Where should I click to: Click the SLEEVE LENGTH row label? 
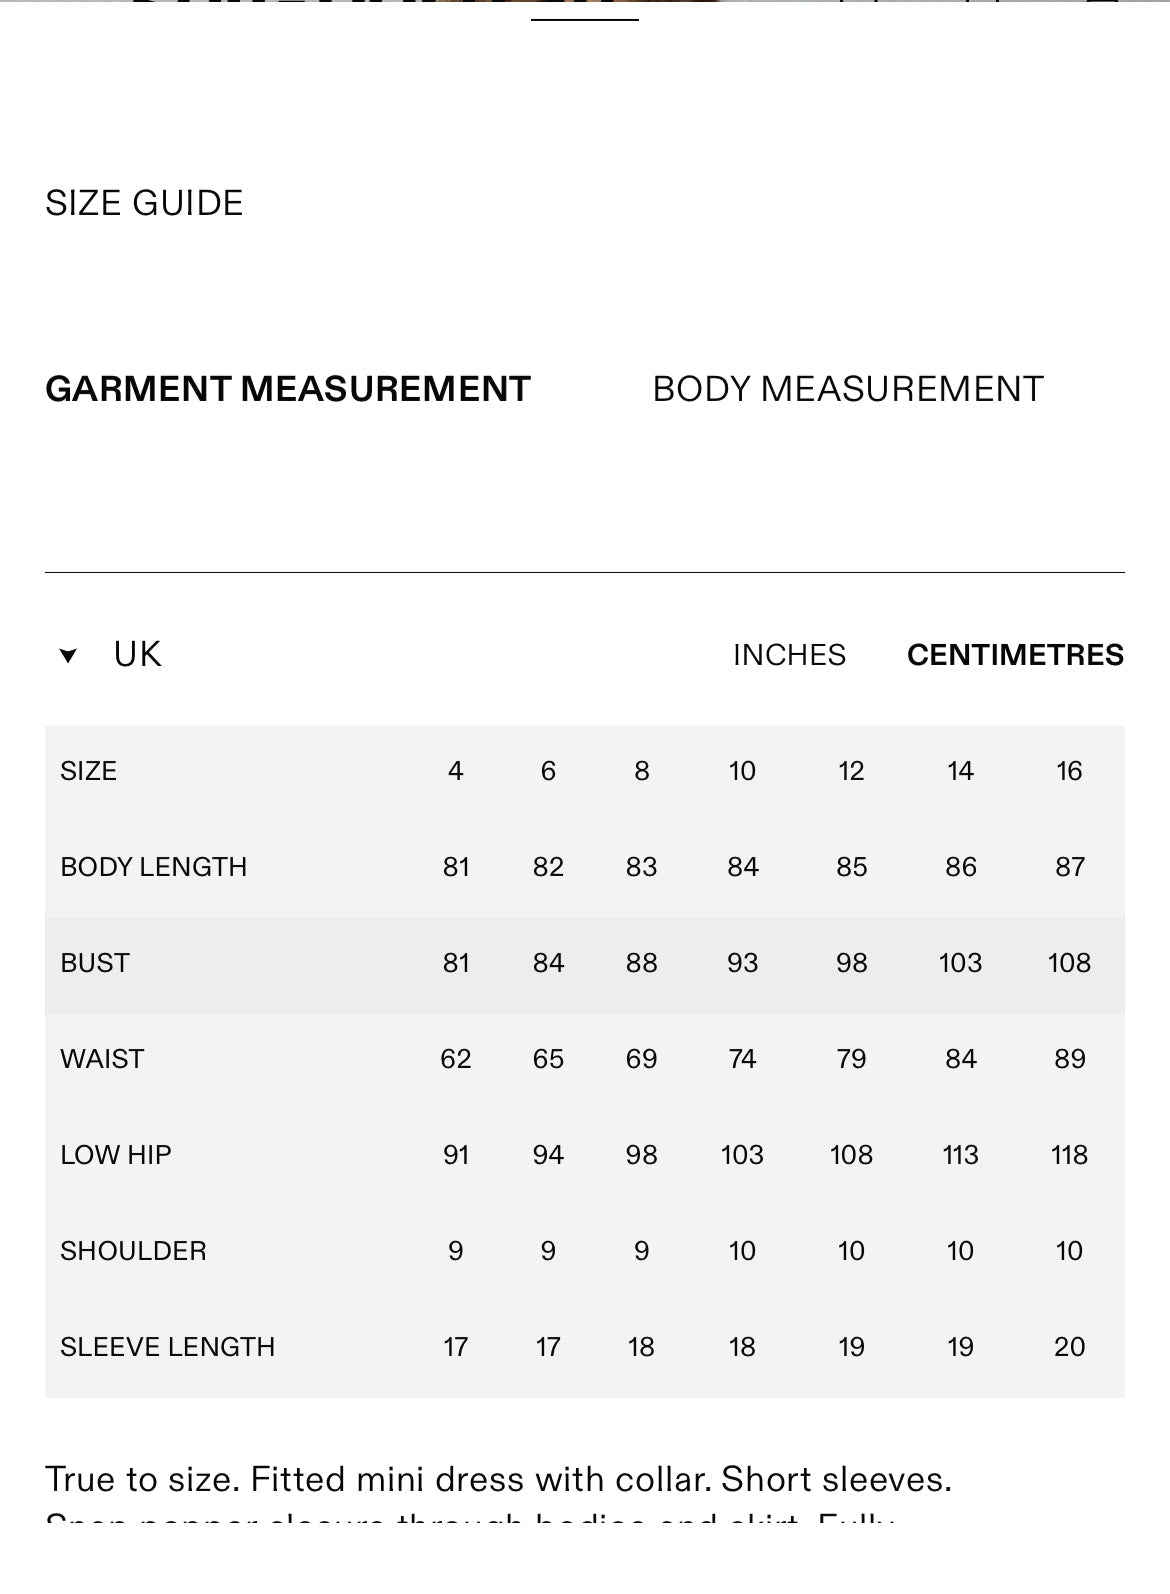[x=168, y=1347]
